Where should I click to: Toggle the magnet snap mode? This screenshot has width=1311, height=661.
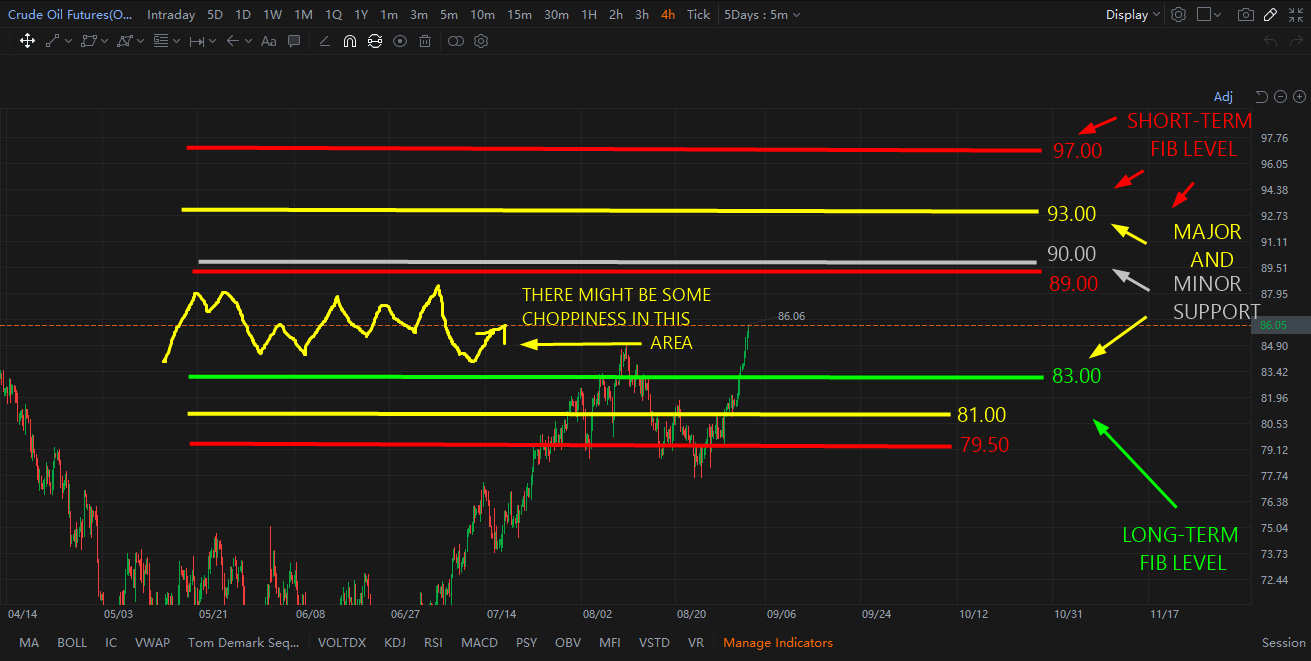point(350,41)
